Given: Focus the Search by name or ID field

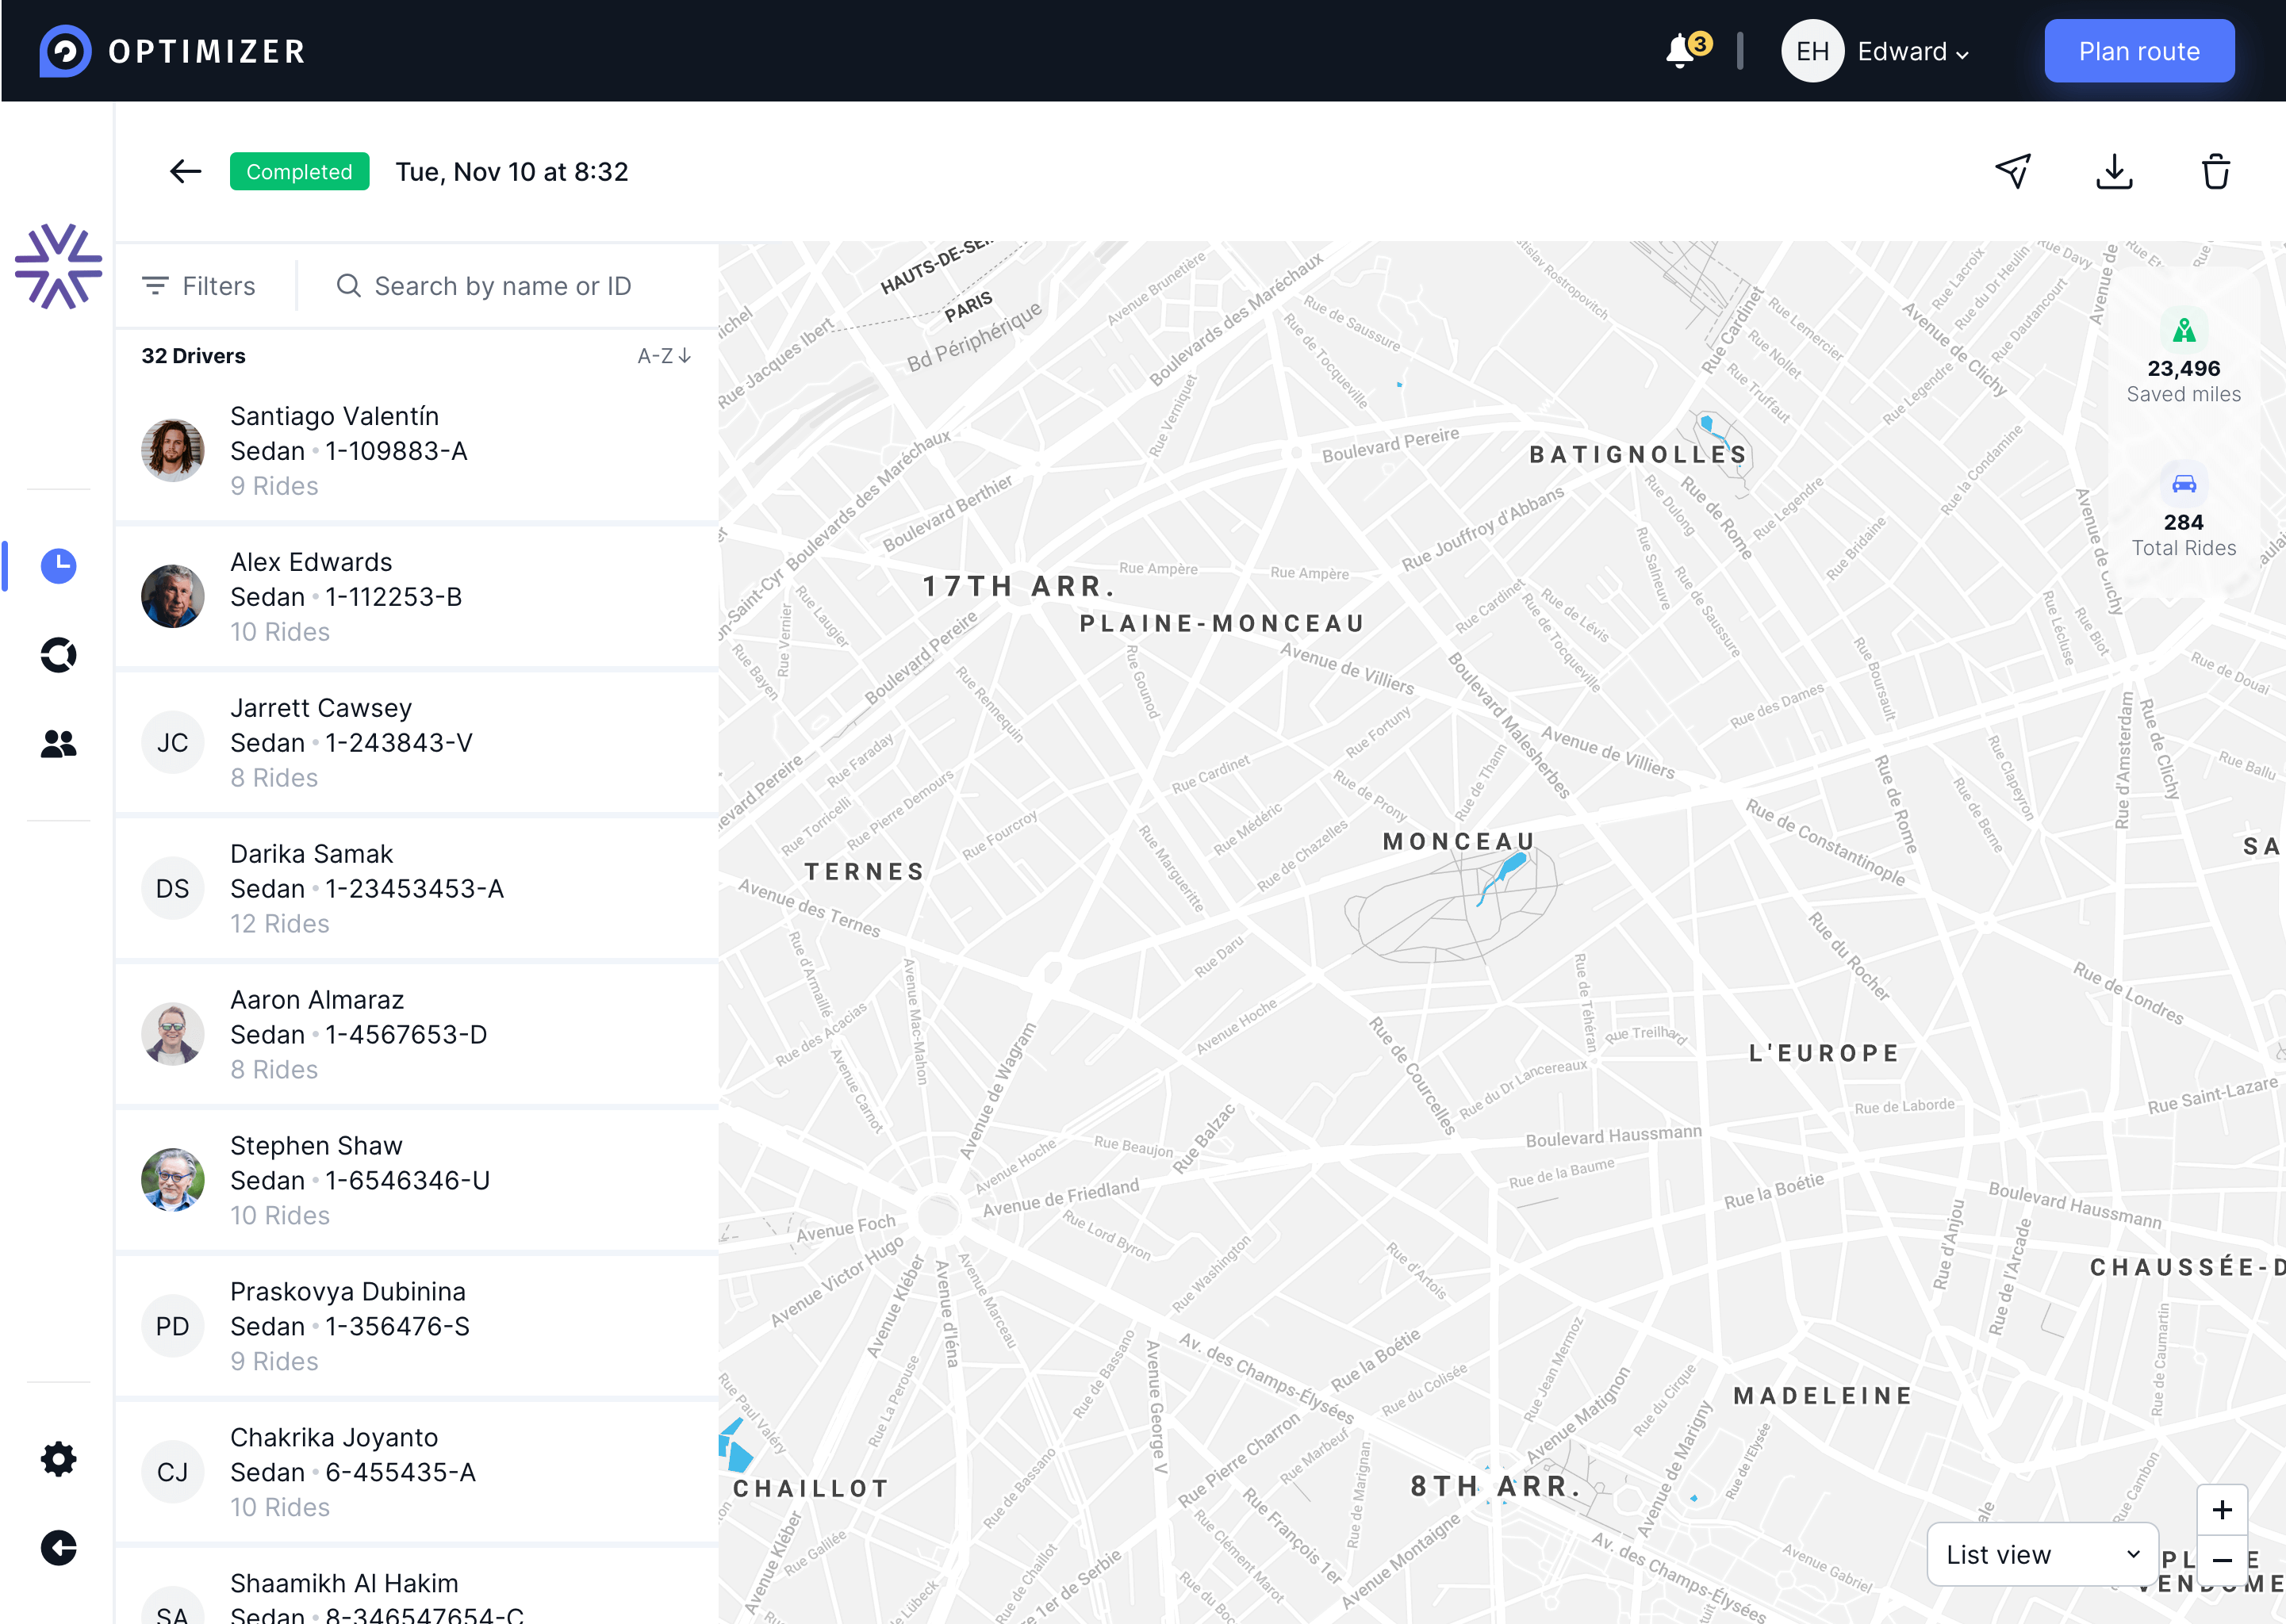Looking at the screenshot, I should click(502, 286).
